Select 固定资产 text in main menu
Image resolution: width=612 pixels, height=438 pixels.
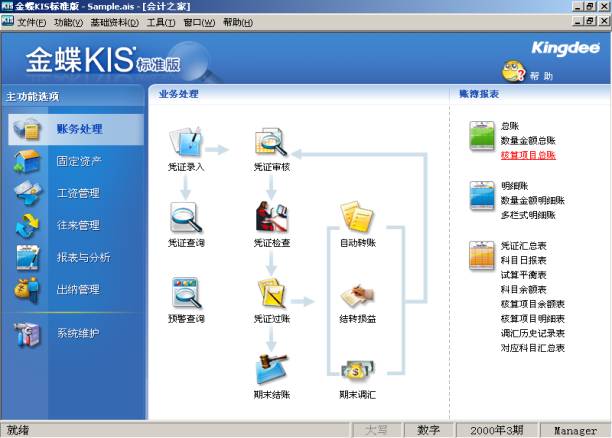[x=79, y=161]
